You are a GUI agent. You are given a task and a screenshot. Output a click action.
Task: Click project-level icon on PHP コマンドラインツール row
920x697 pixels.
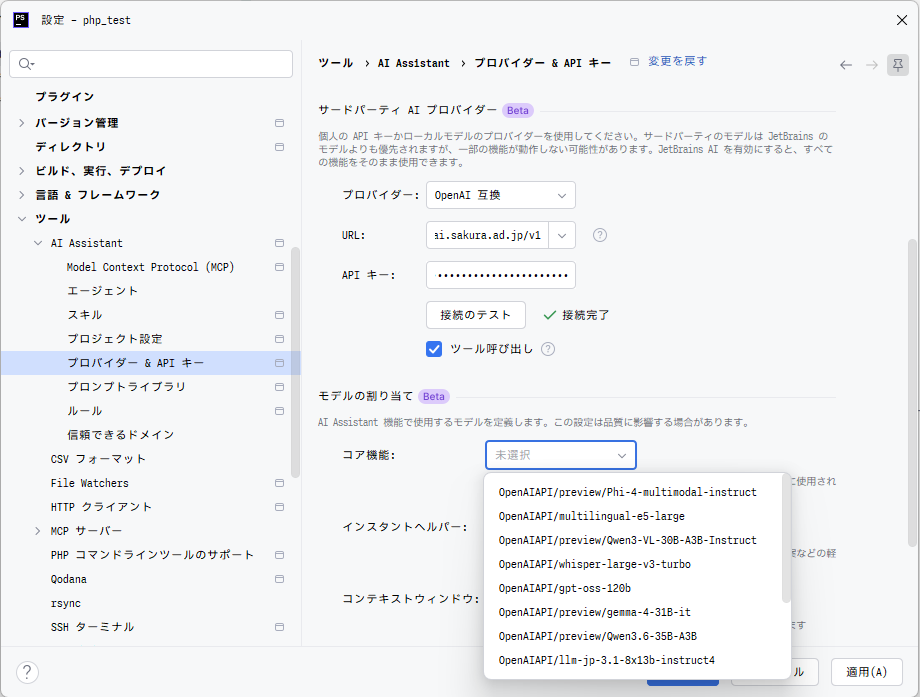279,555
